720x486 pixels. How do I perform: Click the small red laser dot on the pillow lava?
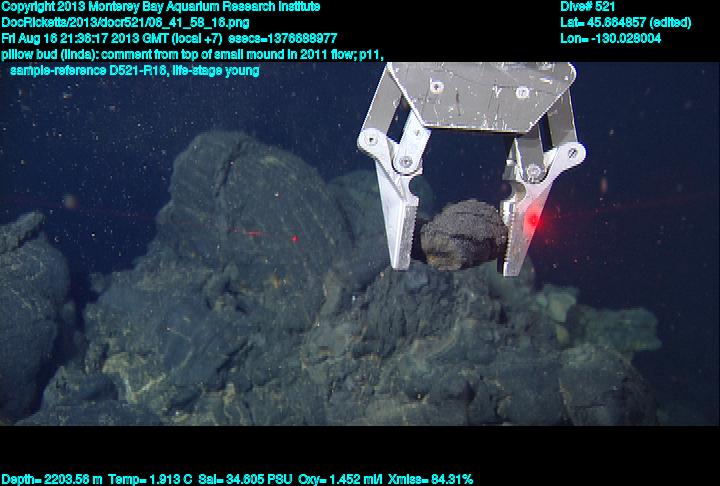[295, 239]
